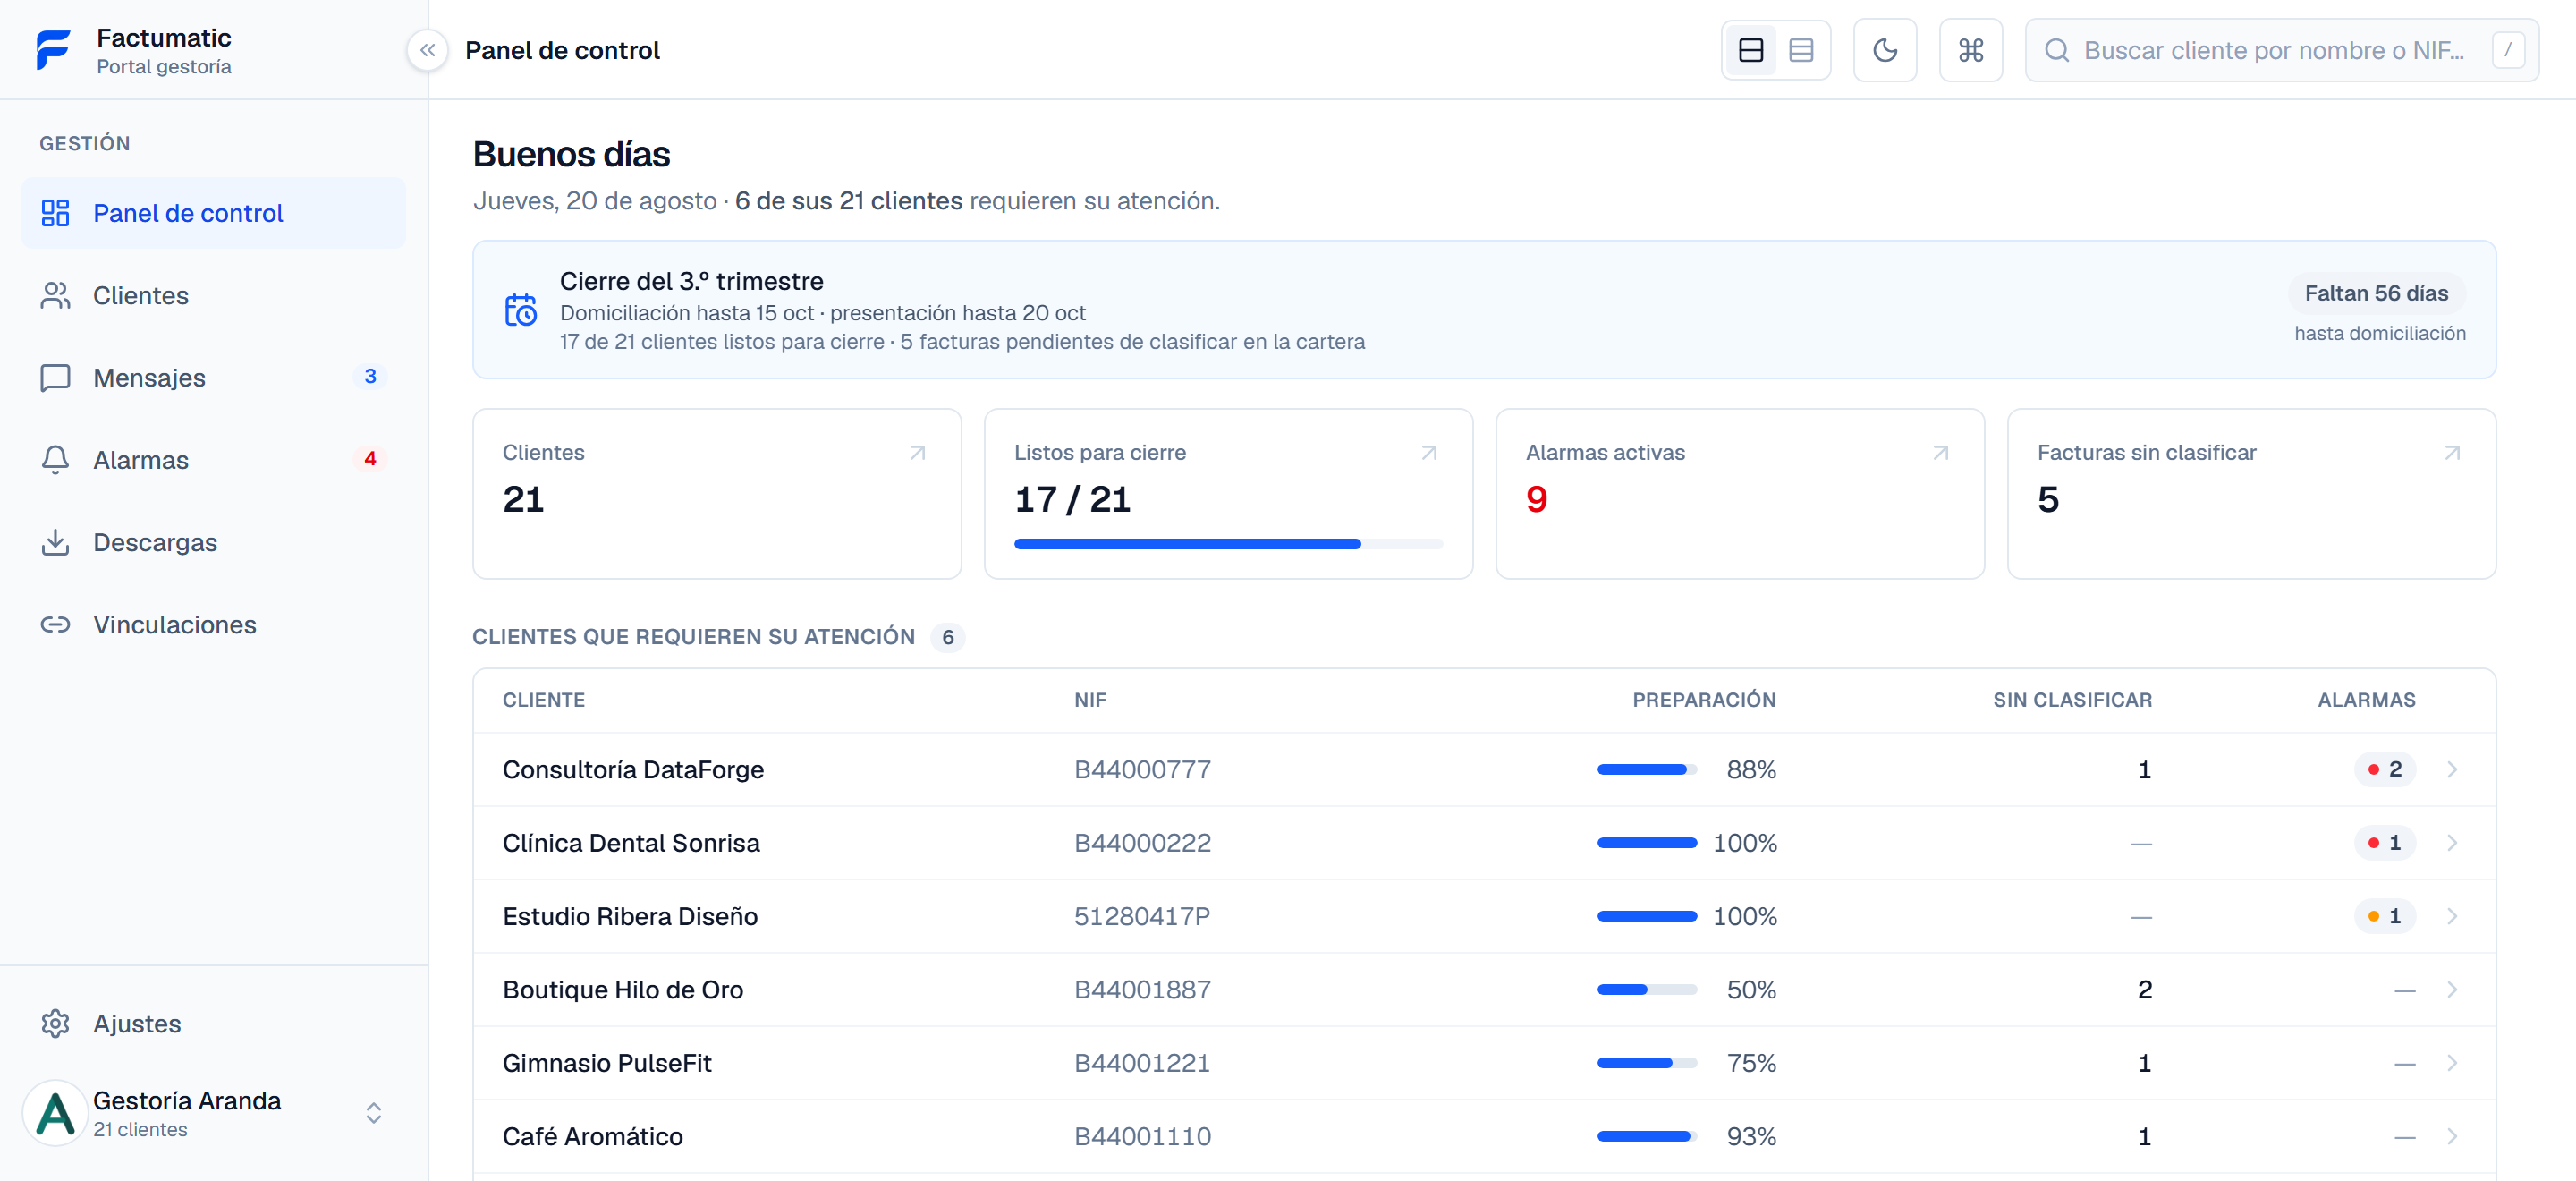Open the Listos para cierre card
Image resolution: width=2576 pixels, height=1181 pixels.
[x=1229, y=493]
